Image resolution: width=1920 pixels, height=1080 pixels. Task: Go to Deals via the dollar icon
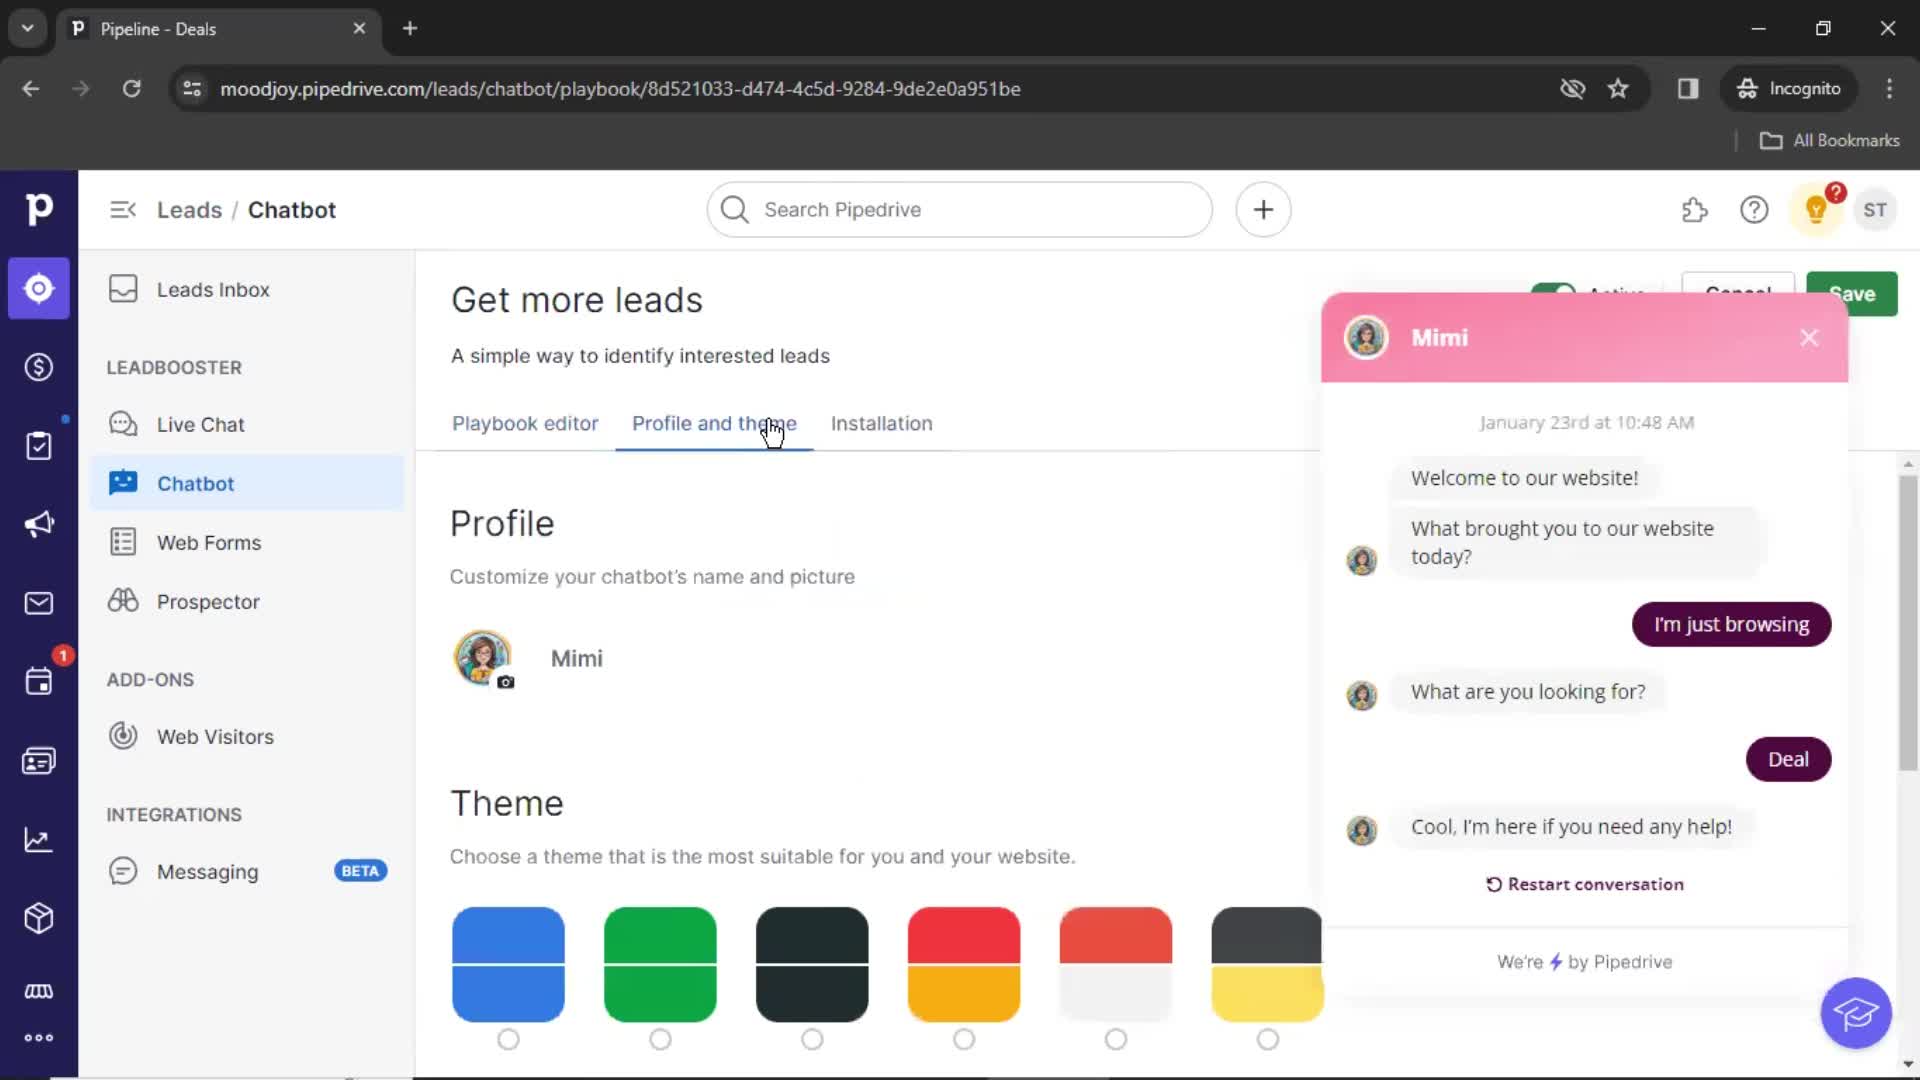(x=38, y=367)
